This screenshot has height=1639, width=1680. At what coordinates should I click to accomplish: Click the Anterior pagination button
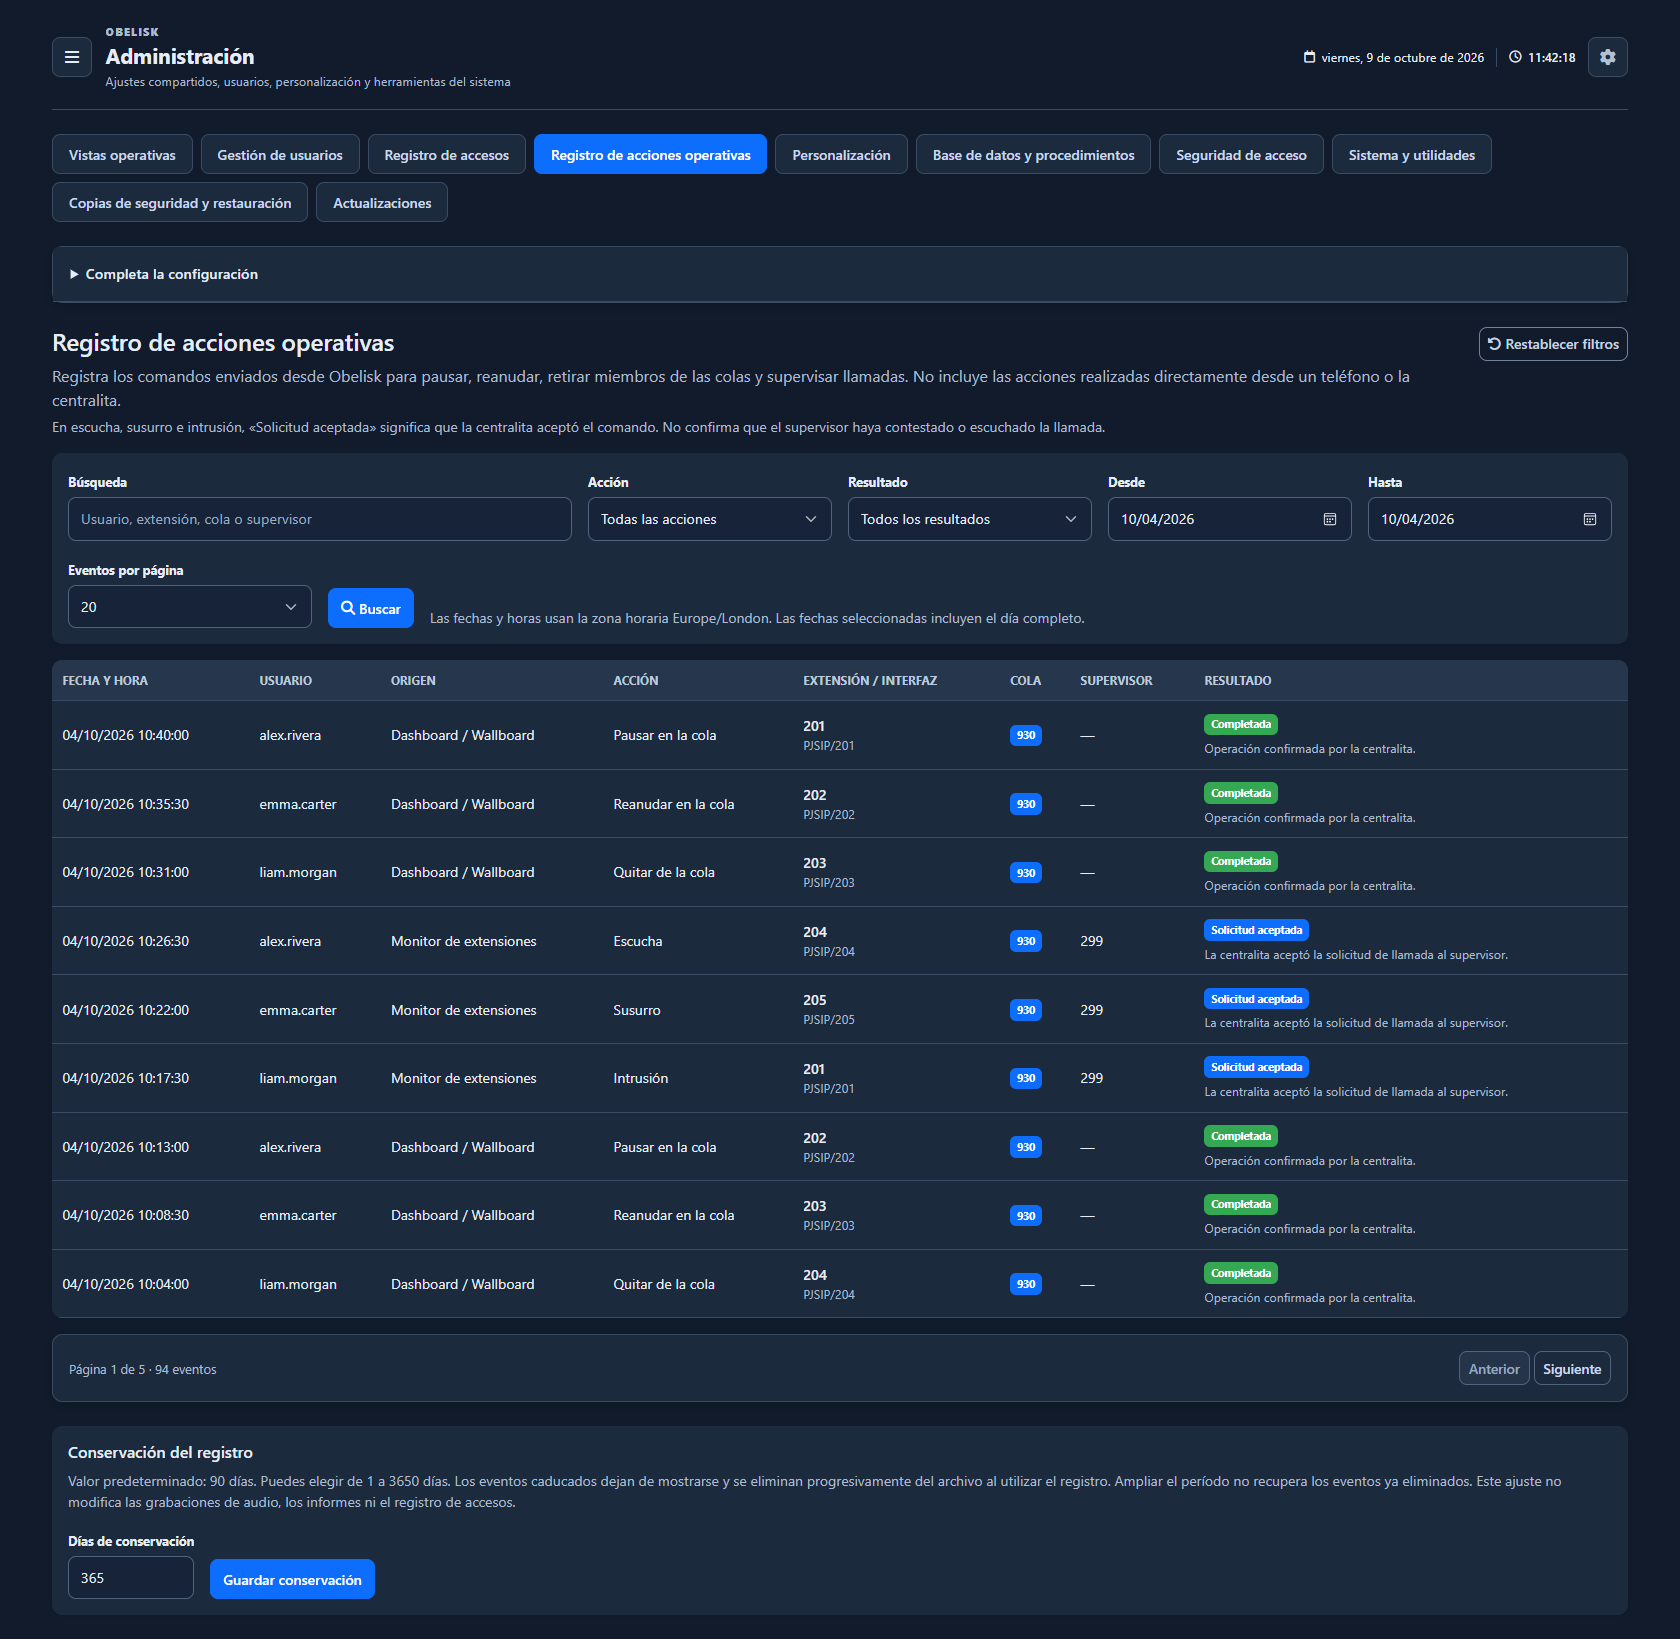[1494, 1369]
